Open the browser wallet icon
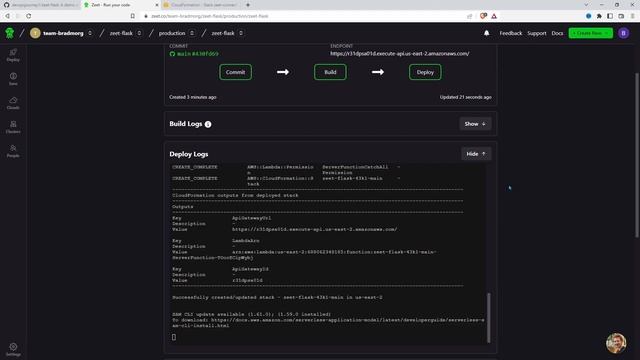Viewport: 640px width, 360px height. pos(621,16)
